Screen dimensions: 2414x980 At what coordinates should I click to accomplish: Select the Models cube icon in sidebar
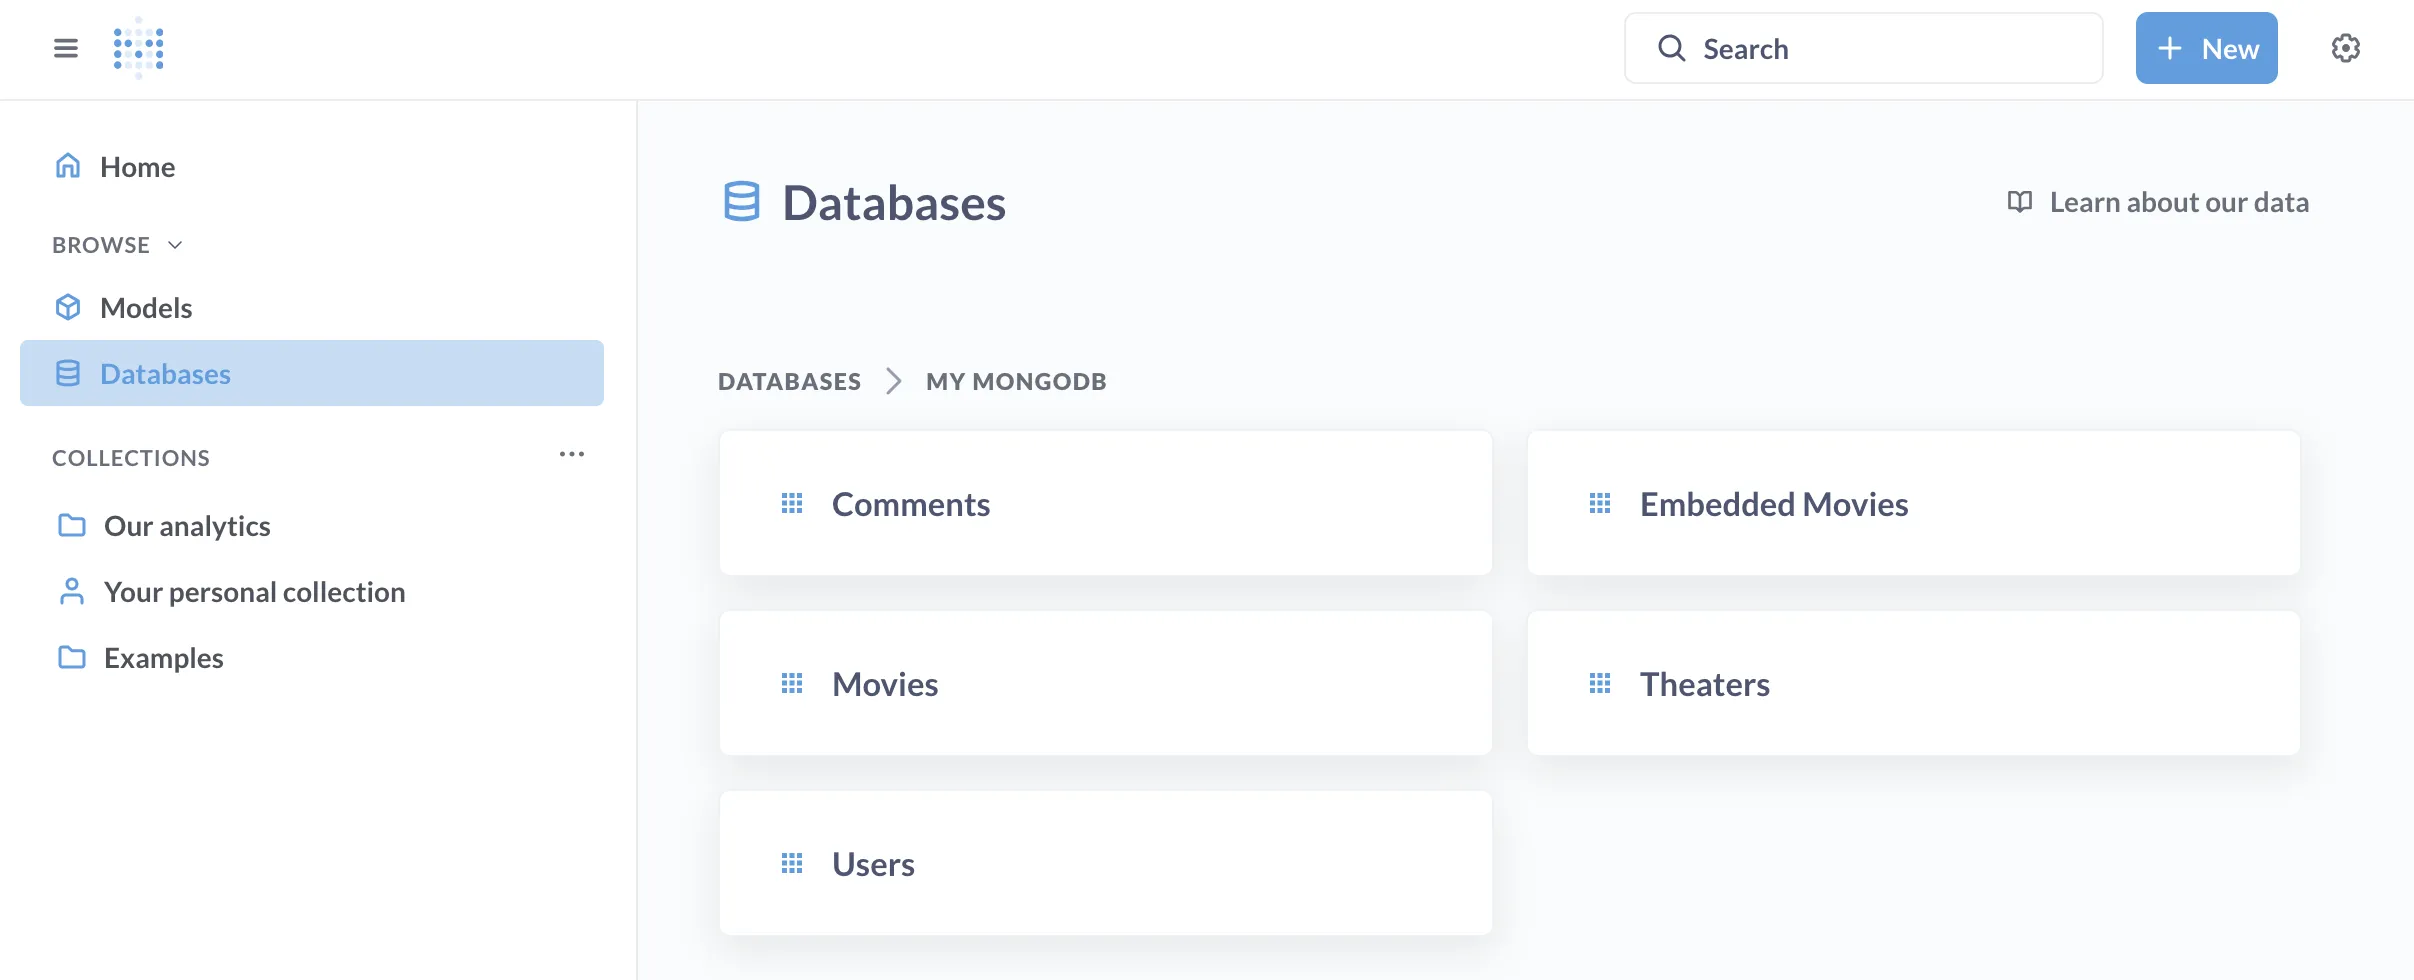(x=68, y=307)
